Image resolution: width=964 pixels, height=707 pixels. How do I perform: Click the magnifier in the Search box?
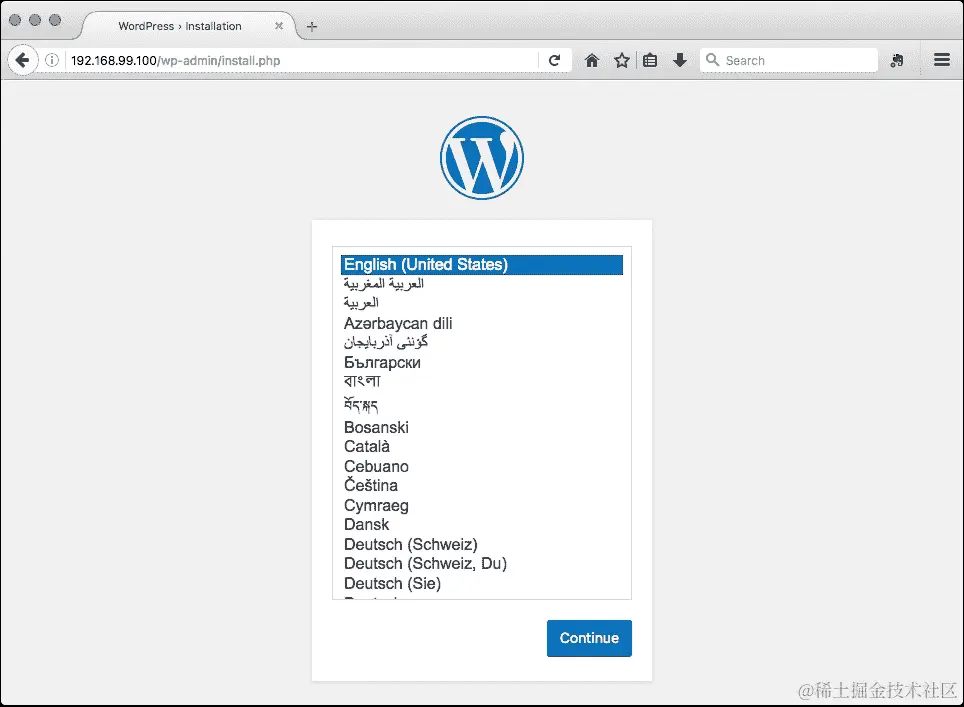pos(713,60)
